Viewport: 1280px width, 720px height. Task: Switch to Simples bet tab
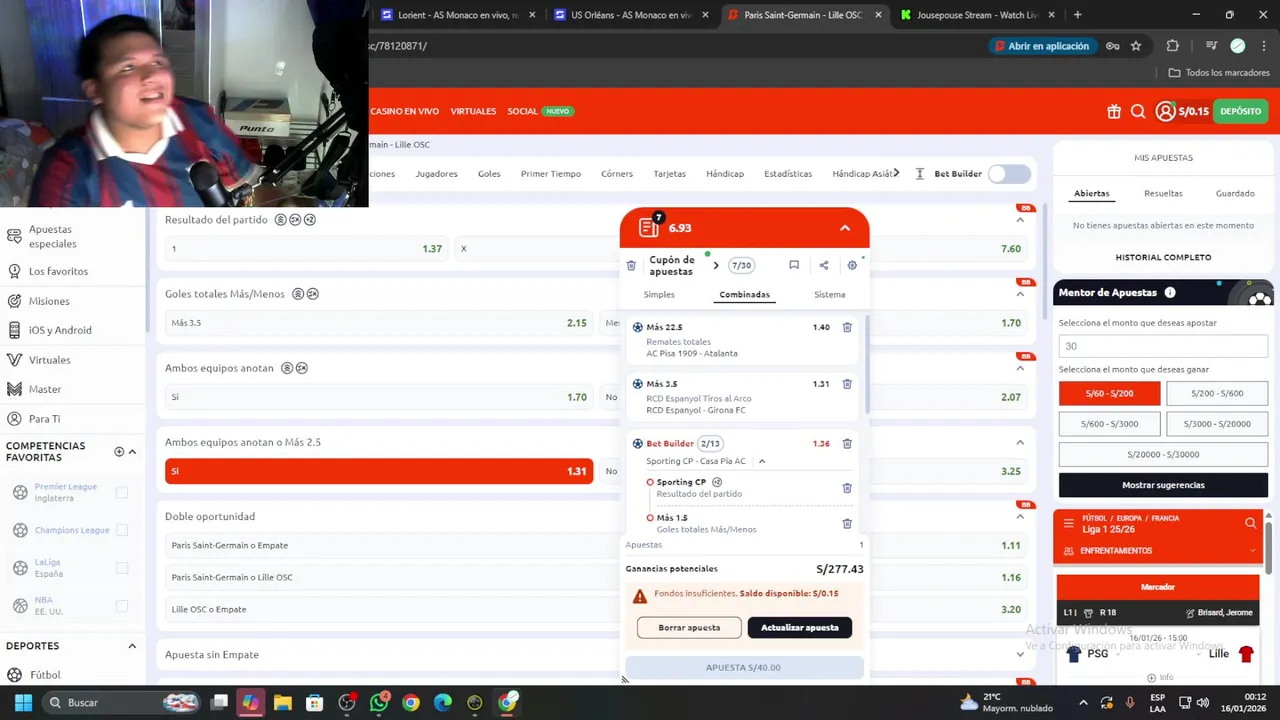point(659,295)
